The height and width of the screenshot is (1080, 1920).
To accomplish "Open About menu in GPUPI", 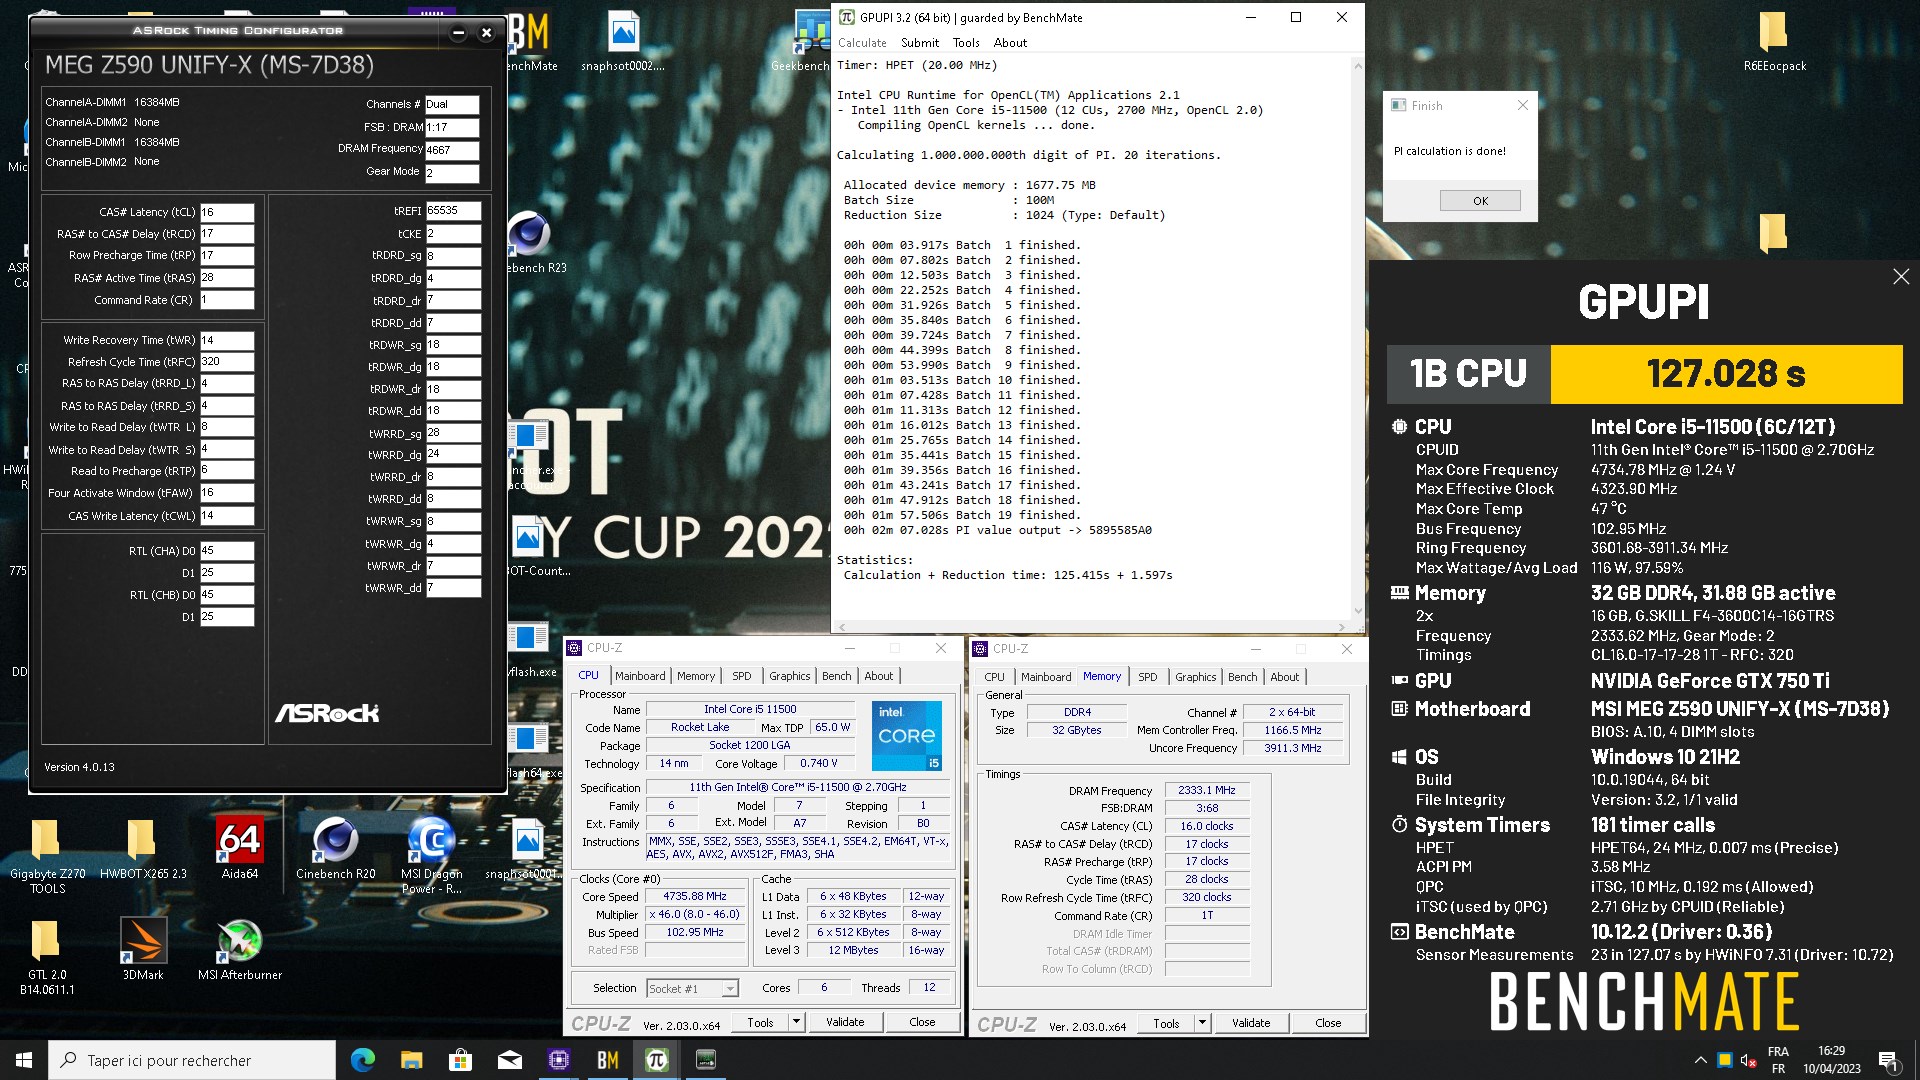I will click(1010, 43).
